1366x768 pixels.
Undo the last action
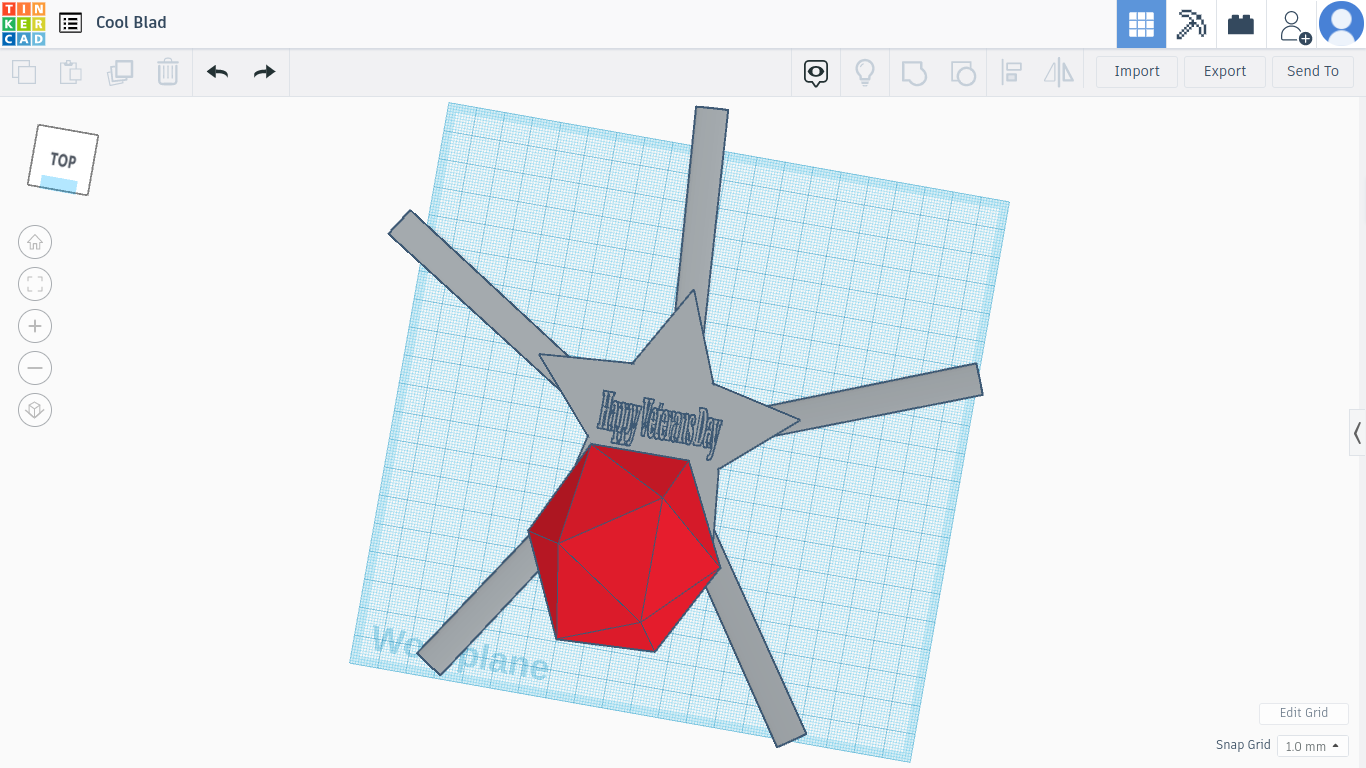click(218, 72)
